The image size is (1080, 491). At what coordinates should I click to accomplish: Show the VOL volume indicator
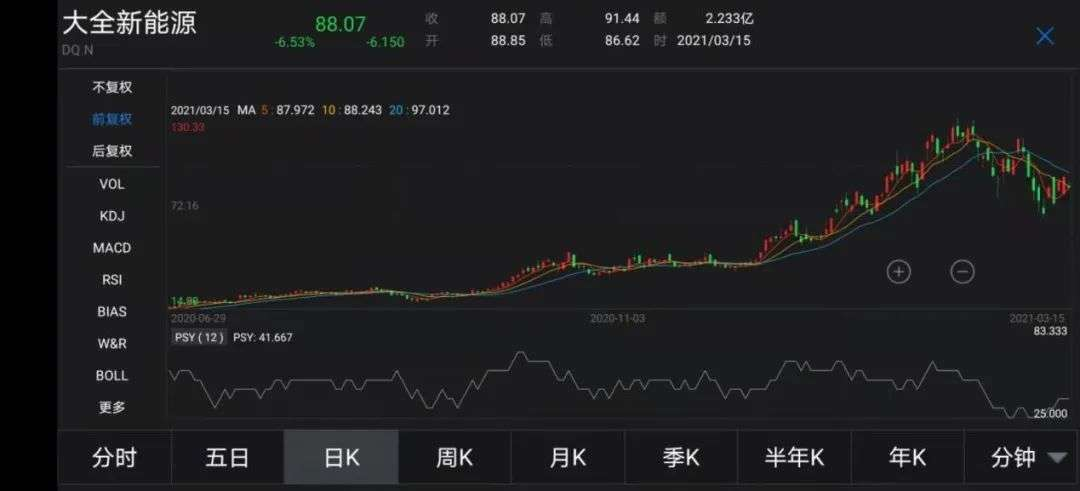tap(112, 184)
